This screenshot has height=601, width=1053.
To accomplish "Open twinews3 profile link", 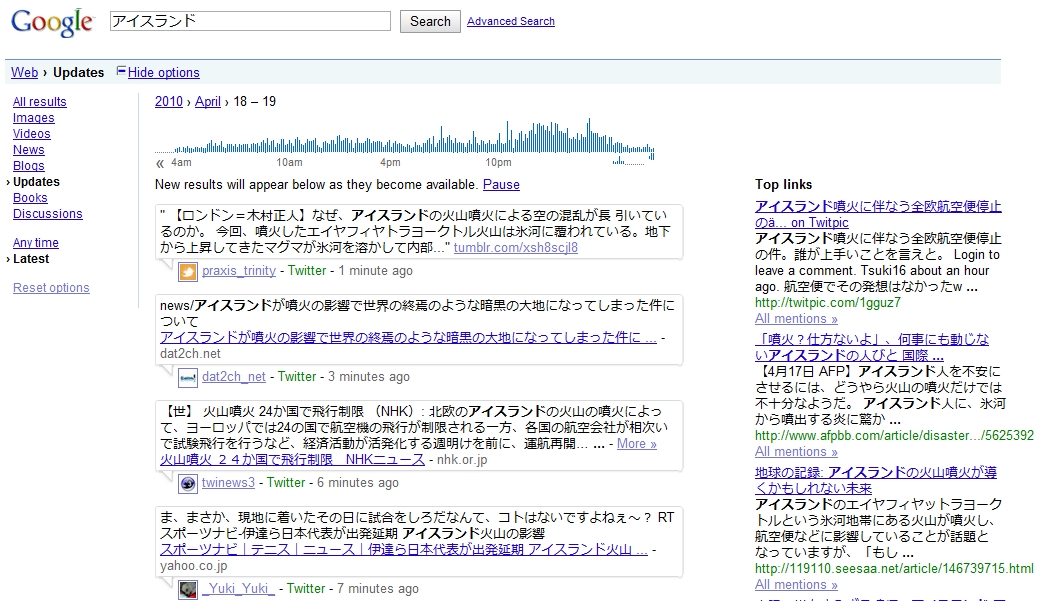I will click(228, 483).
